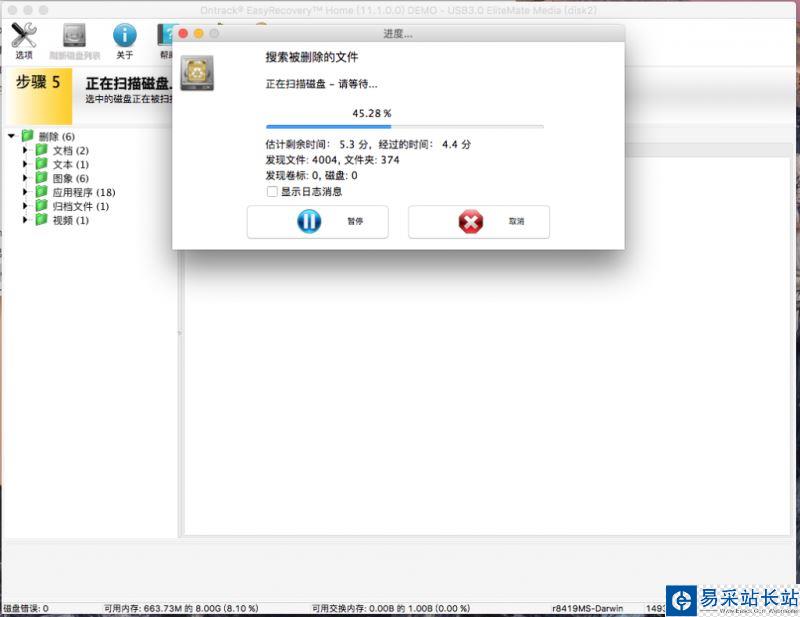
Task: Click the red X cancel icon
Action: tap(471, 221)
